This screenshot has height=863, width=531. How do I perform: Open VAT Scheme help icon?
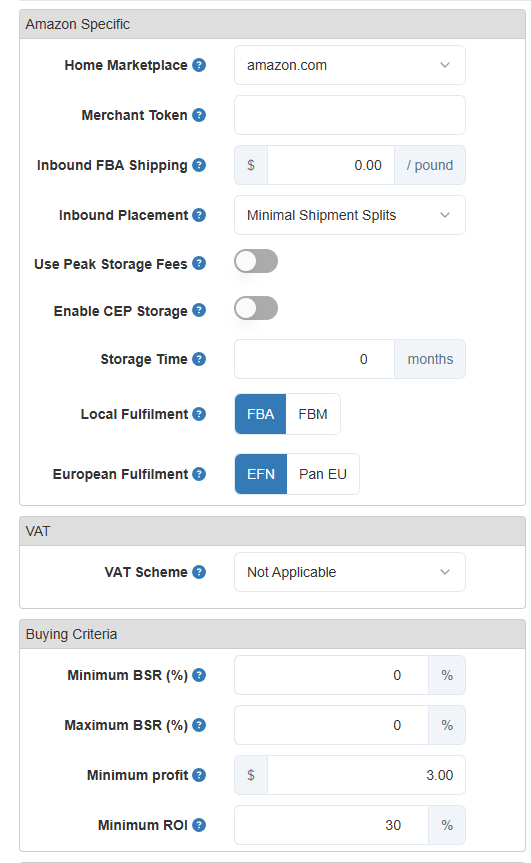click(199, 572)
